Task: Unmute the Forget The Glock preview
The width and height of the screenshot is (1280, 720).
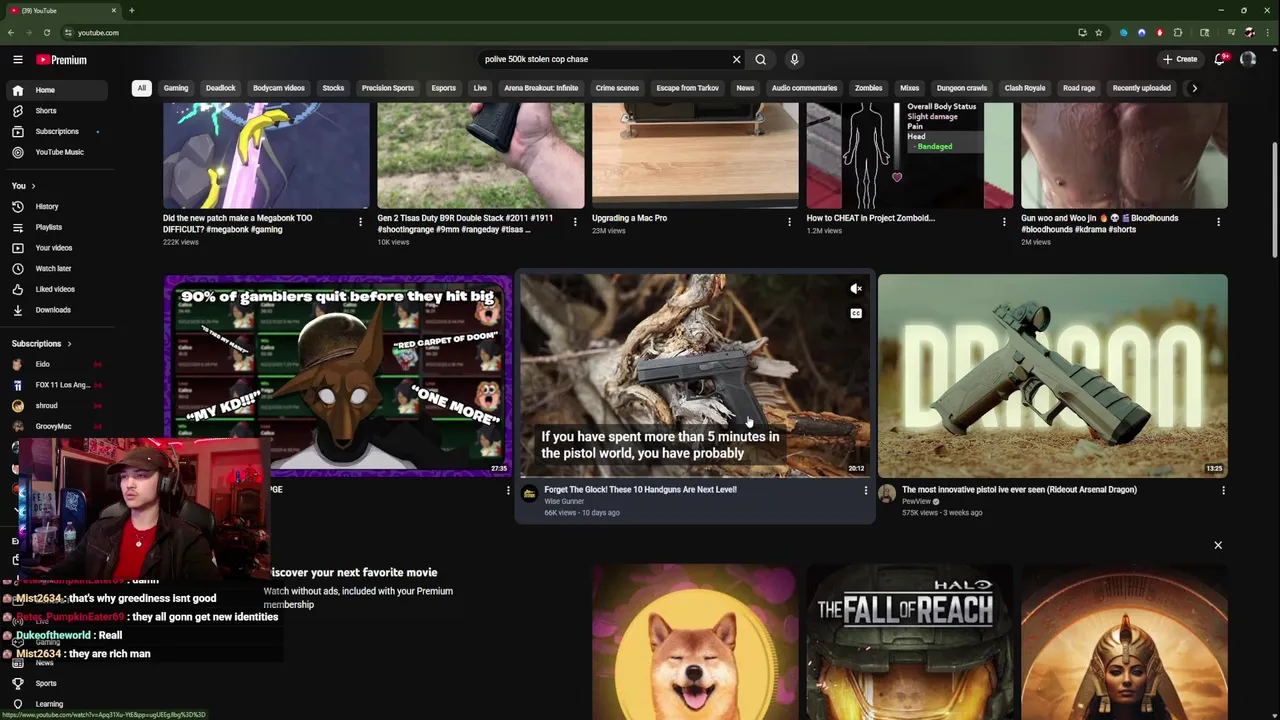Action: (x=856, y=289)
